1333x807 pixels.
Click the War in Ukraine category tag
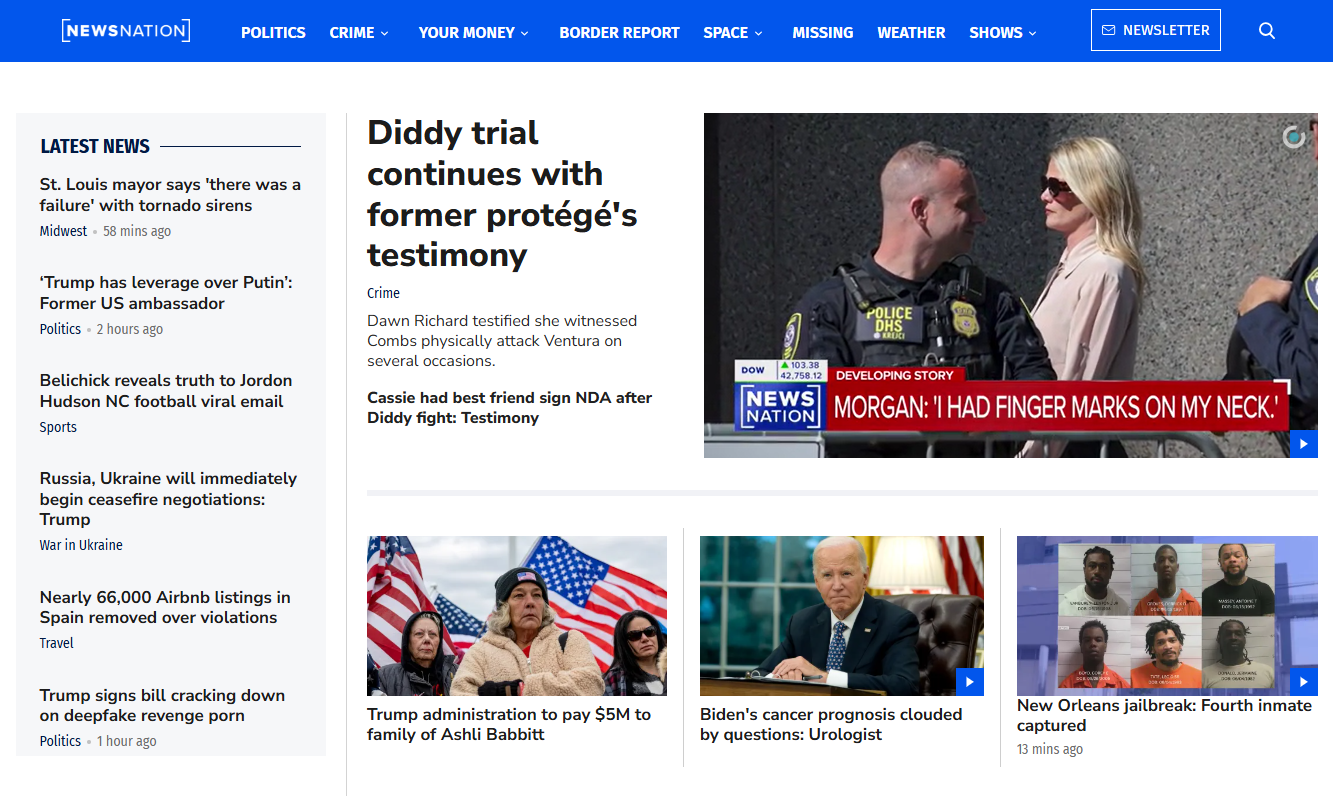(x=81, y=545)
